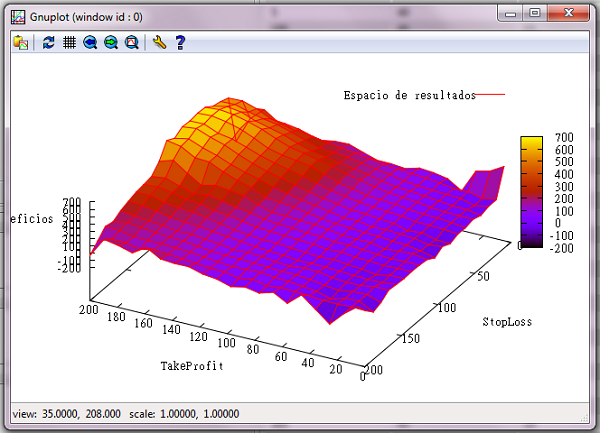
Task: Click the 'Espacio de resultados' legend entry
Action: [409, 95]
